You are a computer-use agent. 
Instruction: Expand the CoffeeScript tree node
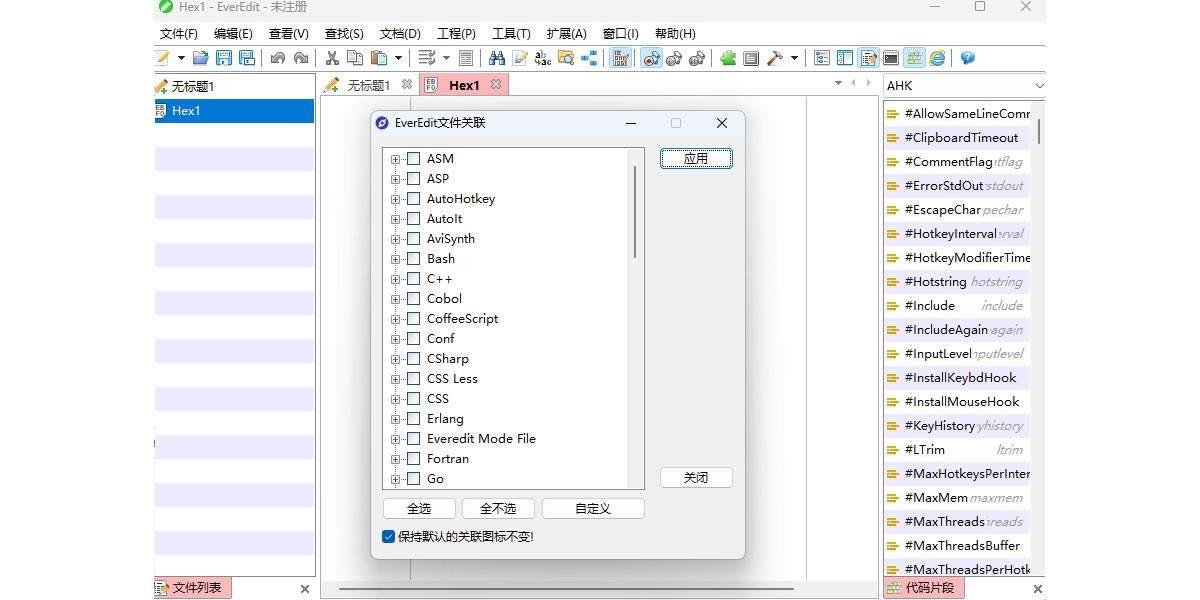(x=396, y=318)
